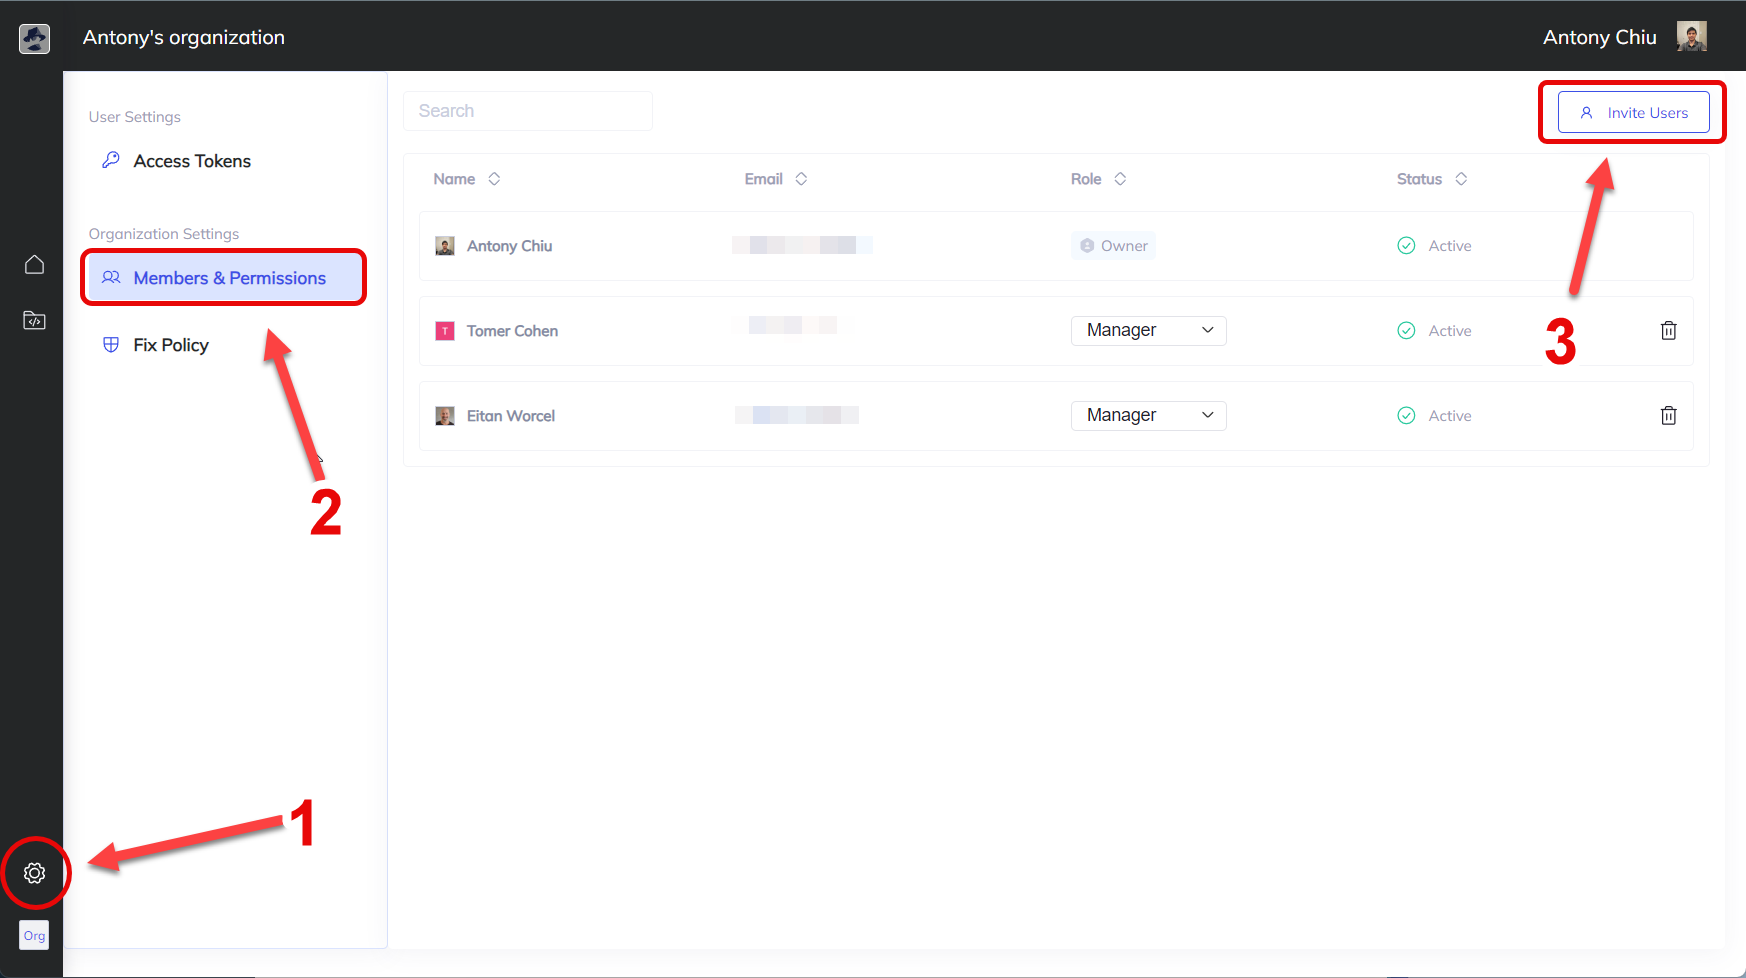Expand Eitan Worcel's Manager role dropdown
The image size is (1746, 978).
1148,416
